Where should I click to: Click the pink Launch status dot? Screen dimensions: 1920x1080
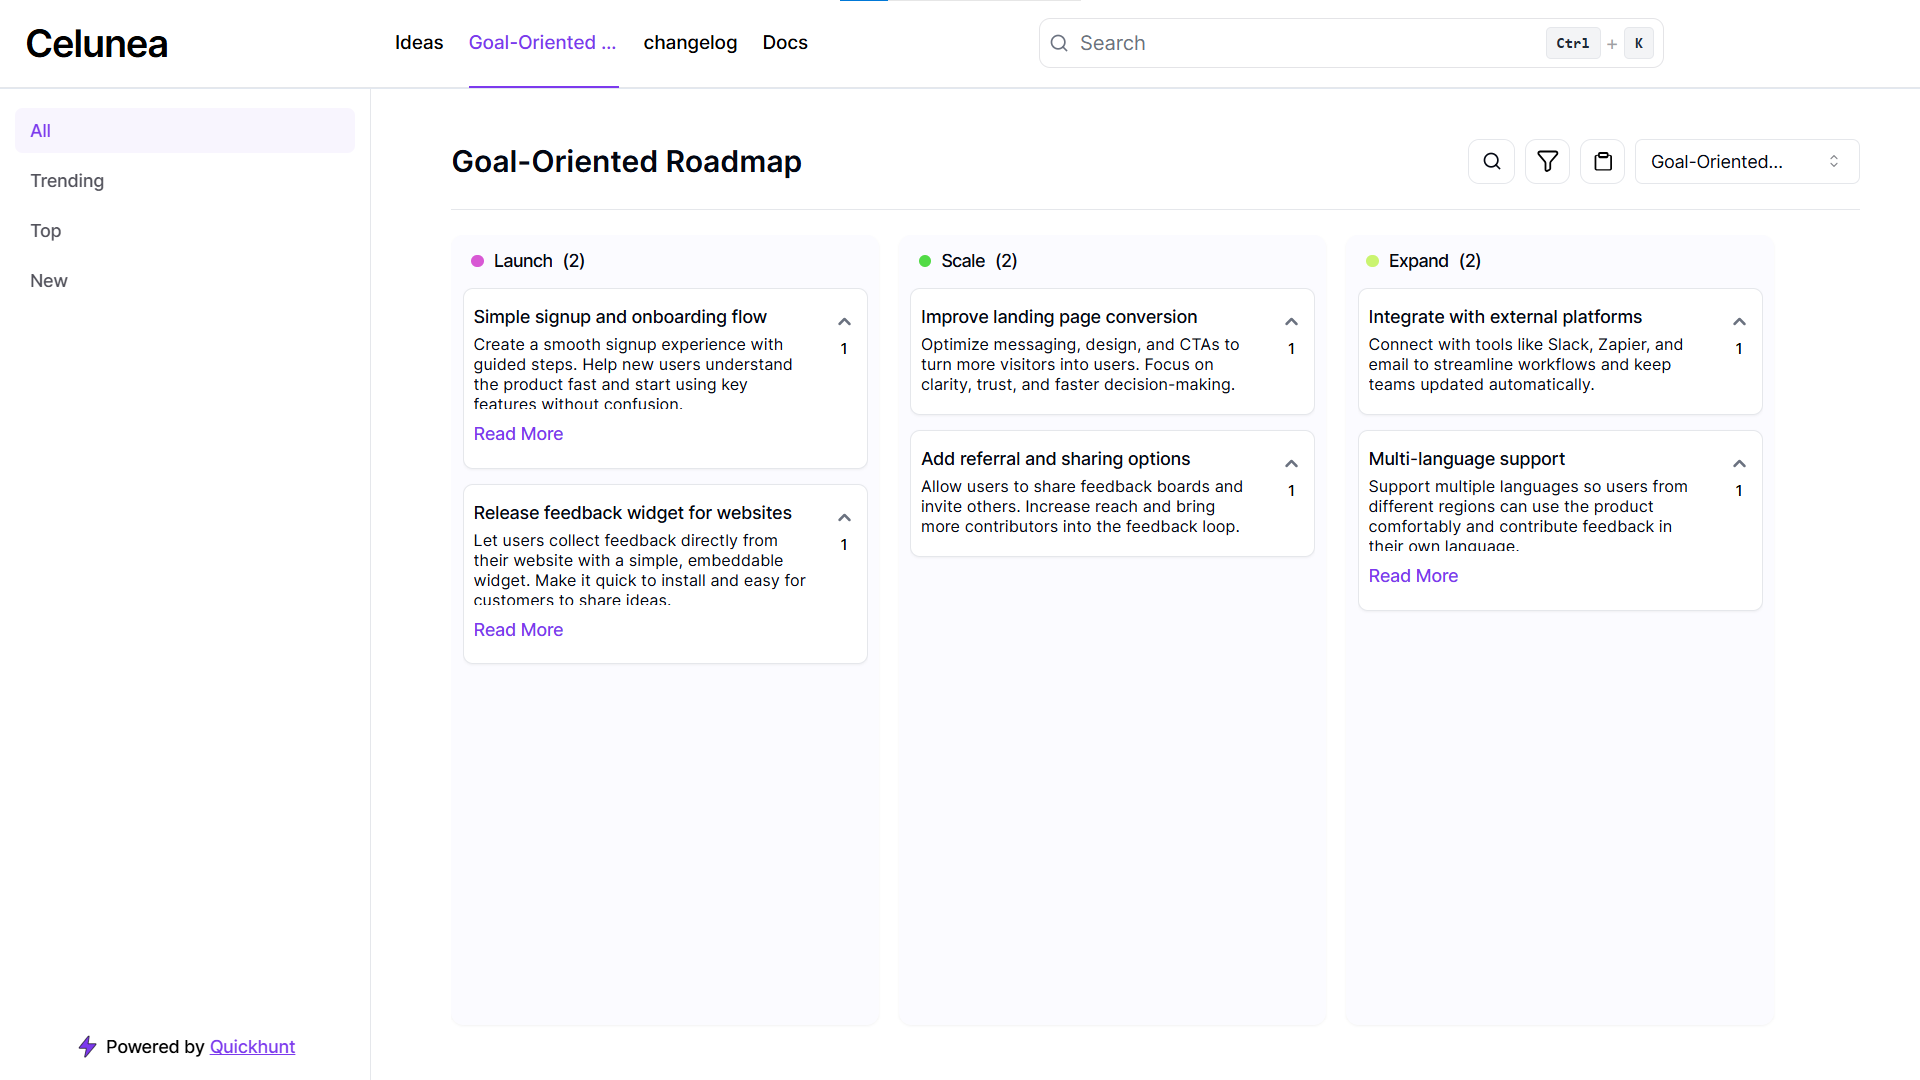pyautogui.click(x=477, y=261)
